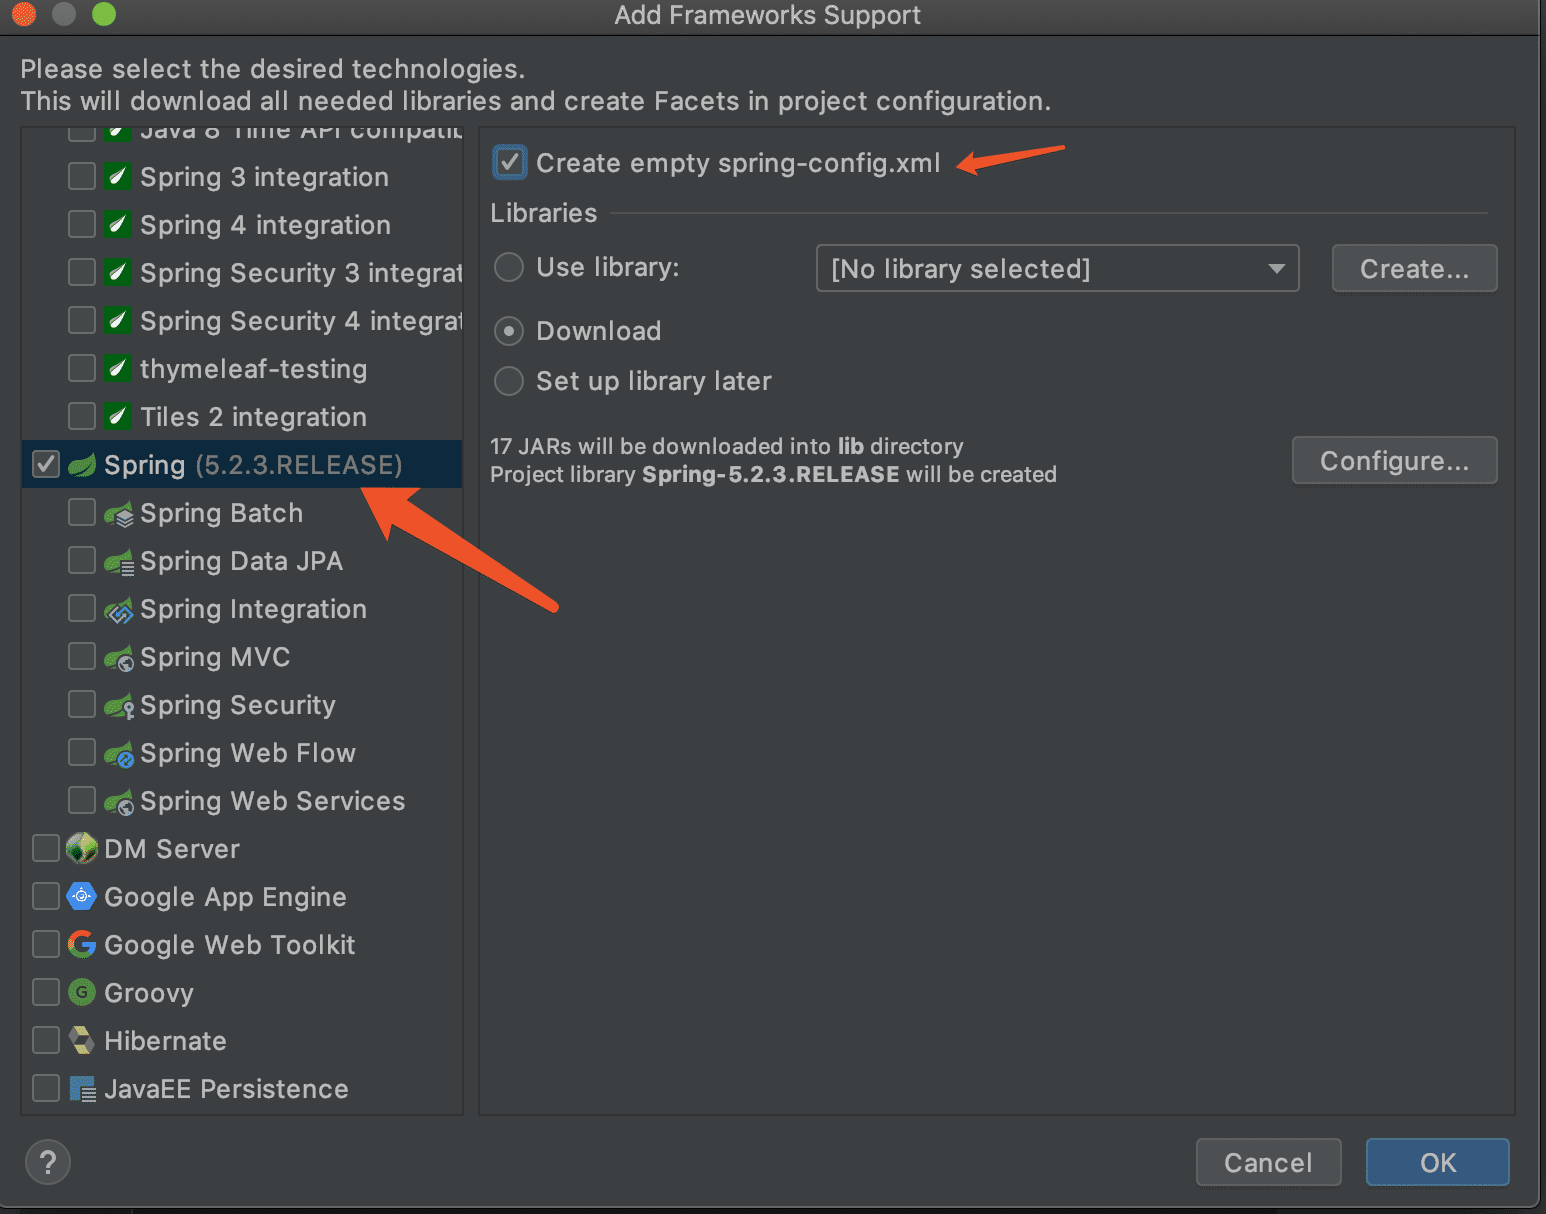Open the No library selected dropdown
1546x1214 pixels.
click(x=1058, y=268)
